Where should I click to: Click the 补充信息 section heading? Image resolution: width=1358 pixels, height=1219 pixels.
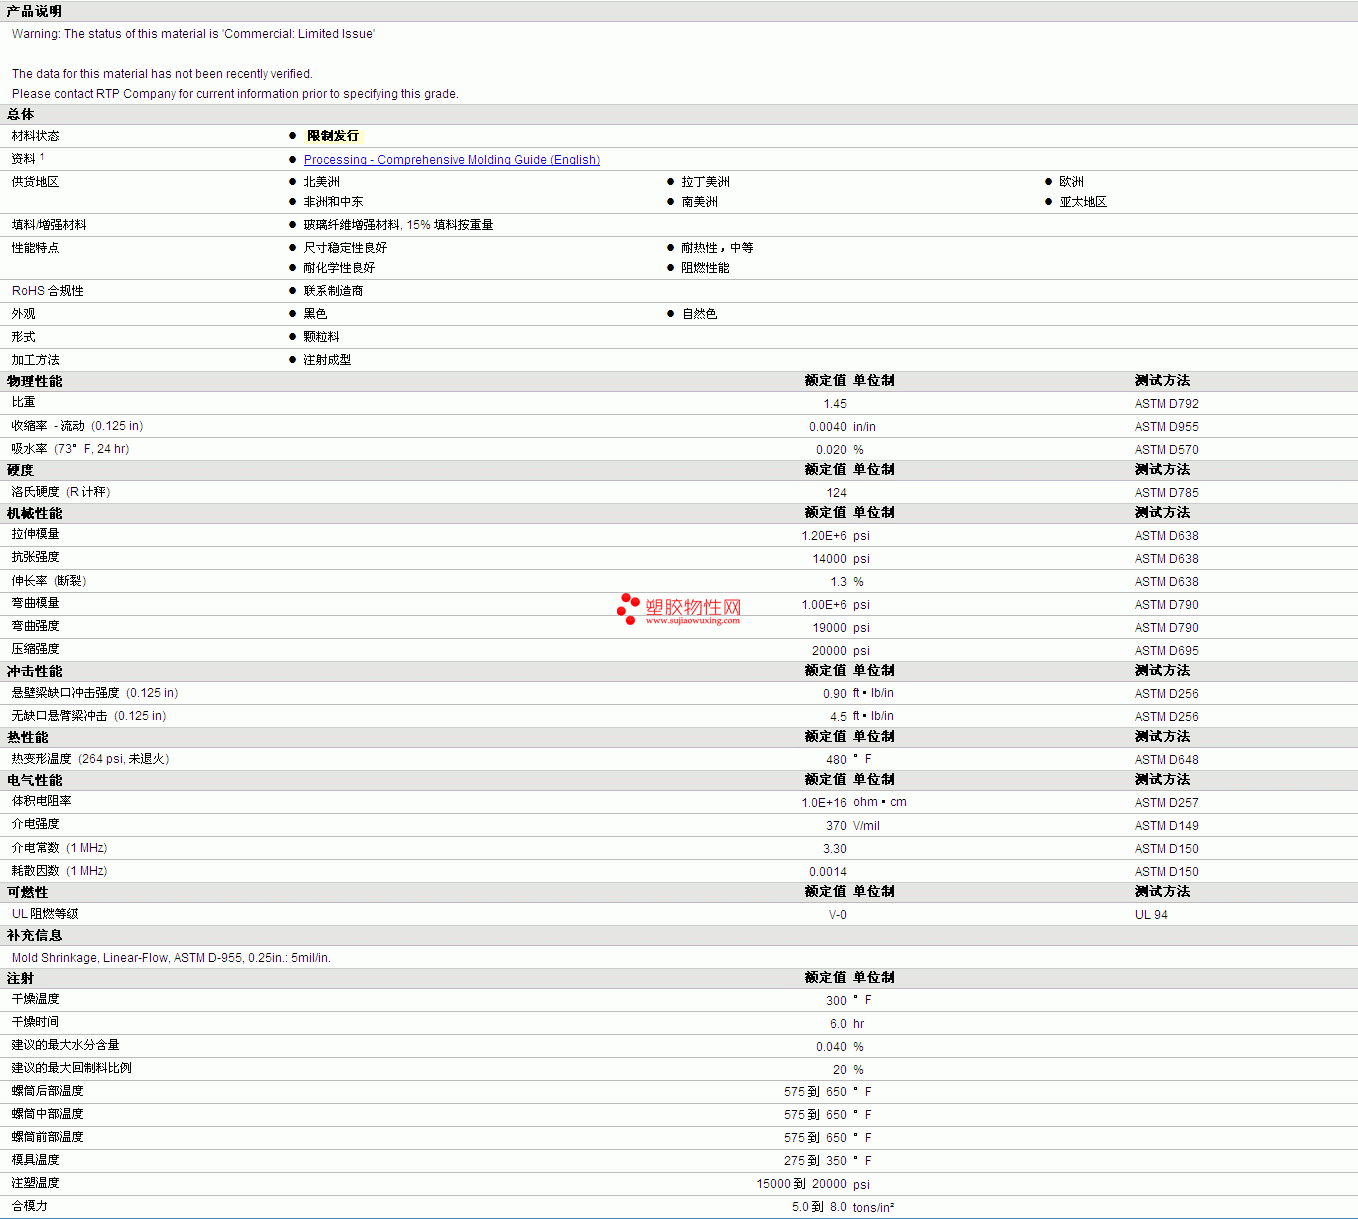(34, 935)
